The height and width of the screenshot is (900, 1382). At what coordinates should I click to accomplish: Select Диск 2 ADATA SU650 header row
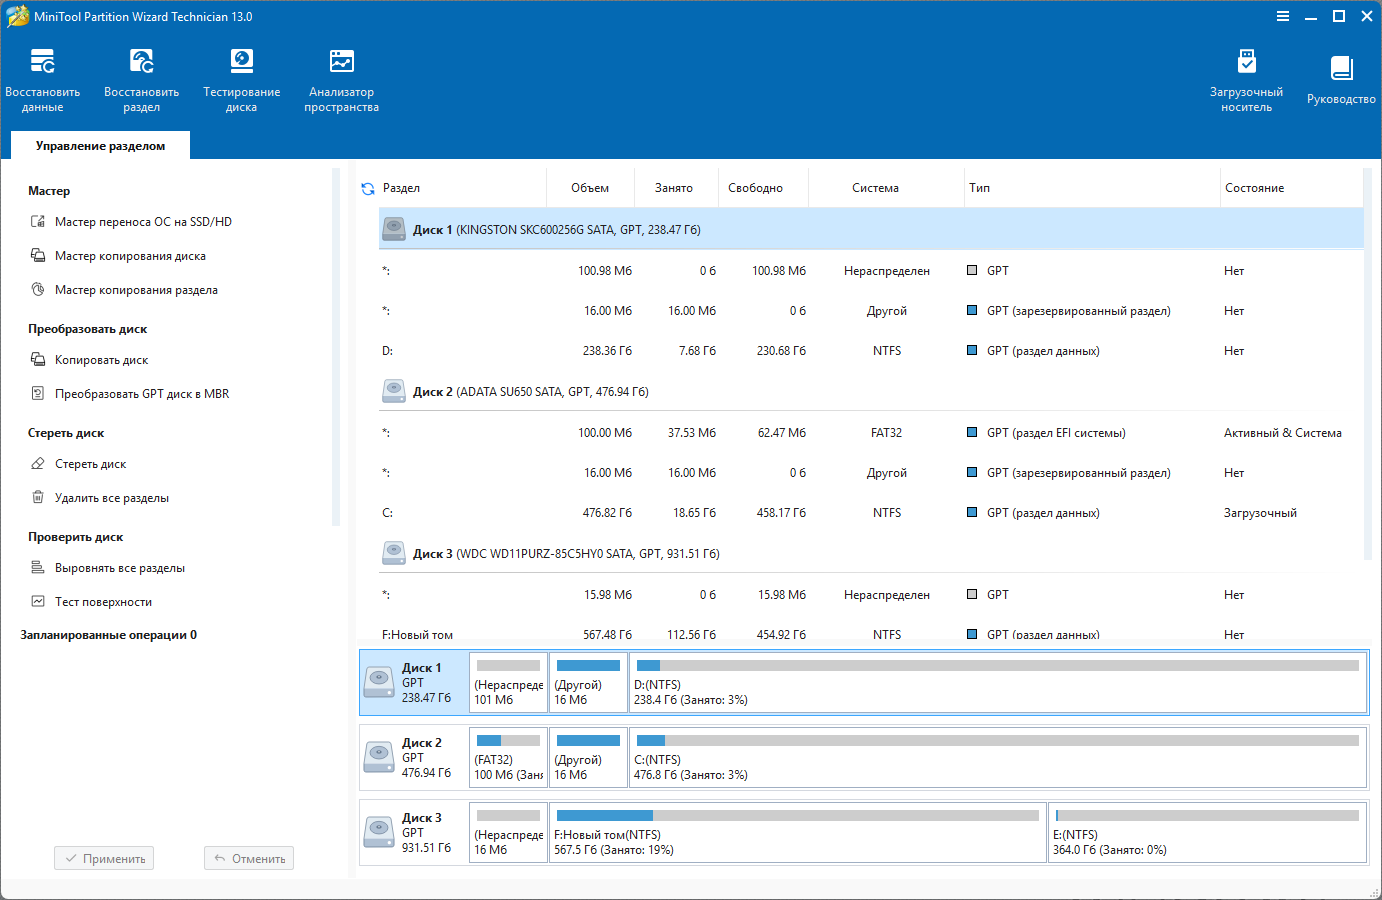[530, 392]
